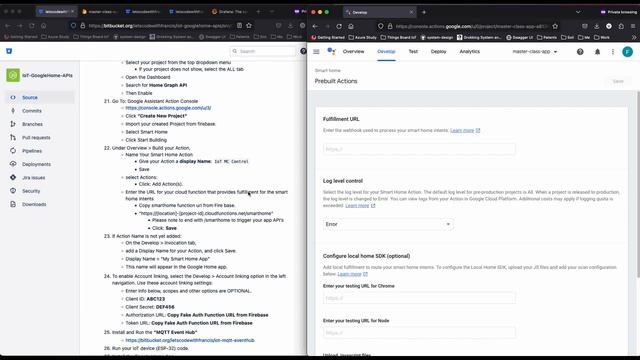Screen dimensions: 640x360
Task: Bookmark the Actions Console page star
Action: (555, 26)
